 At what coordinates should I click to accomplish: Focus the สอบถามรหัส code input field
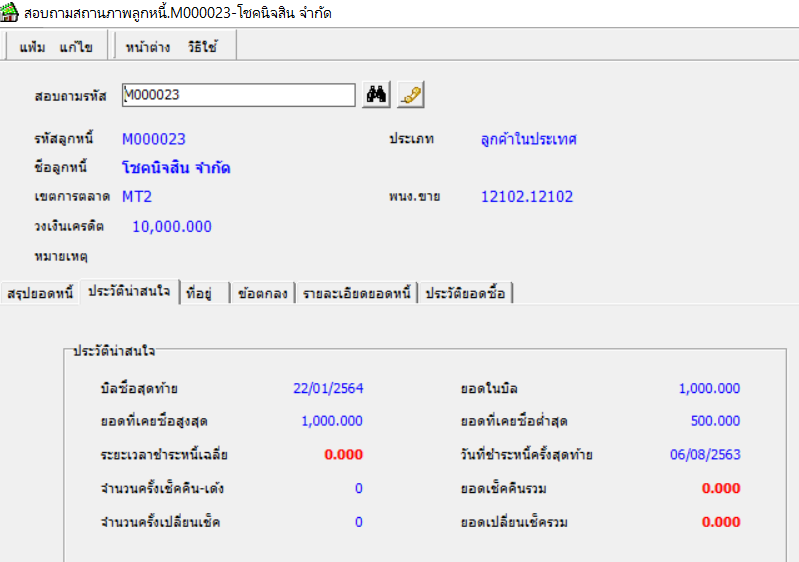point(238,95)
